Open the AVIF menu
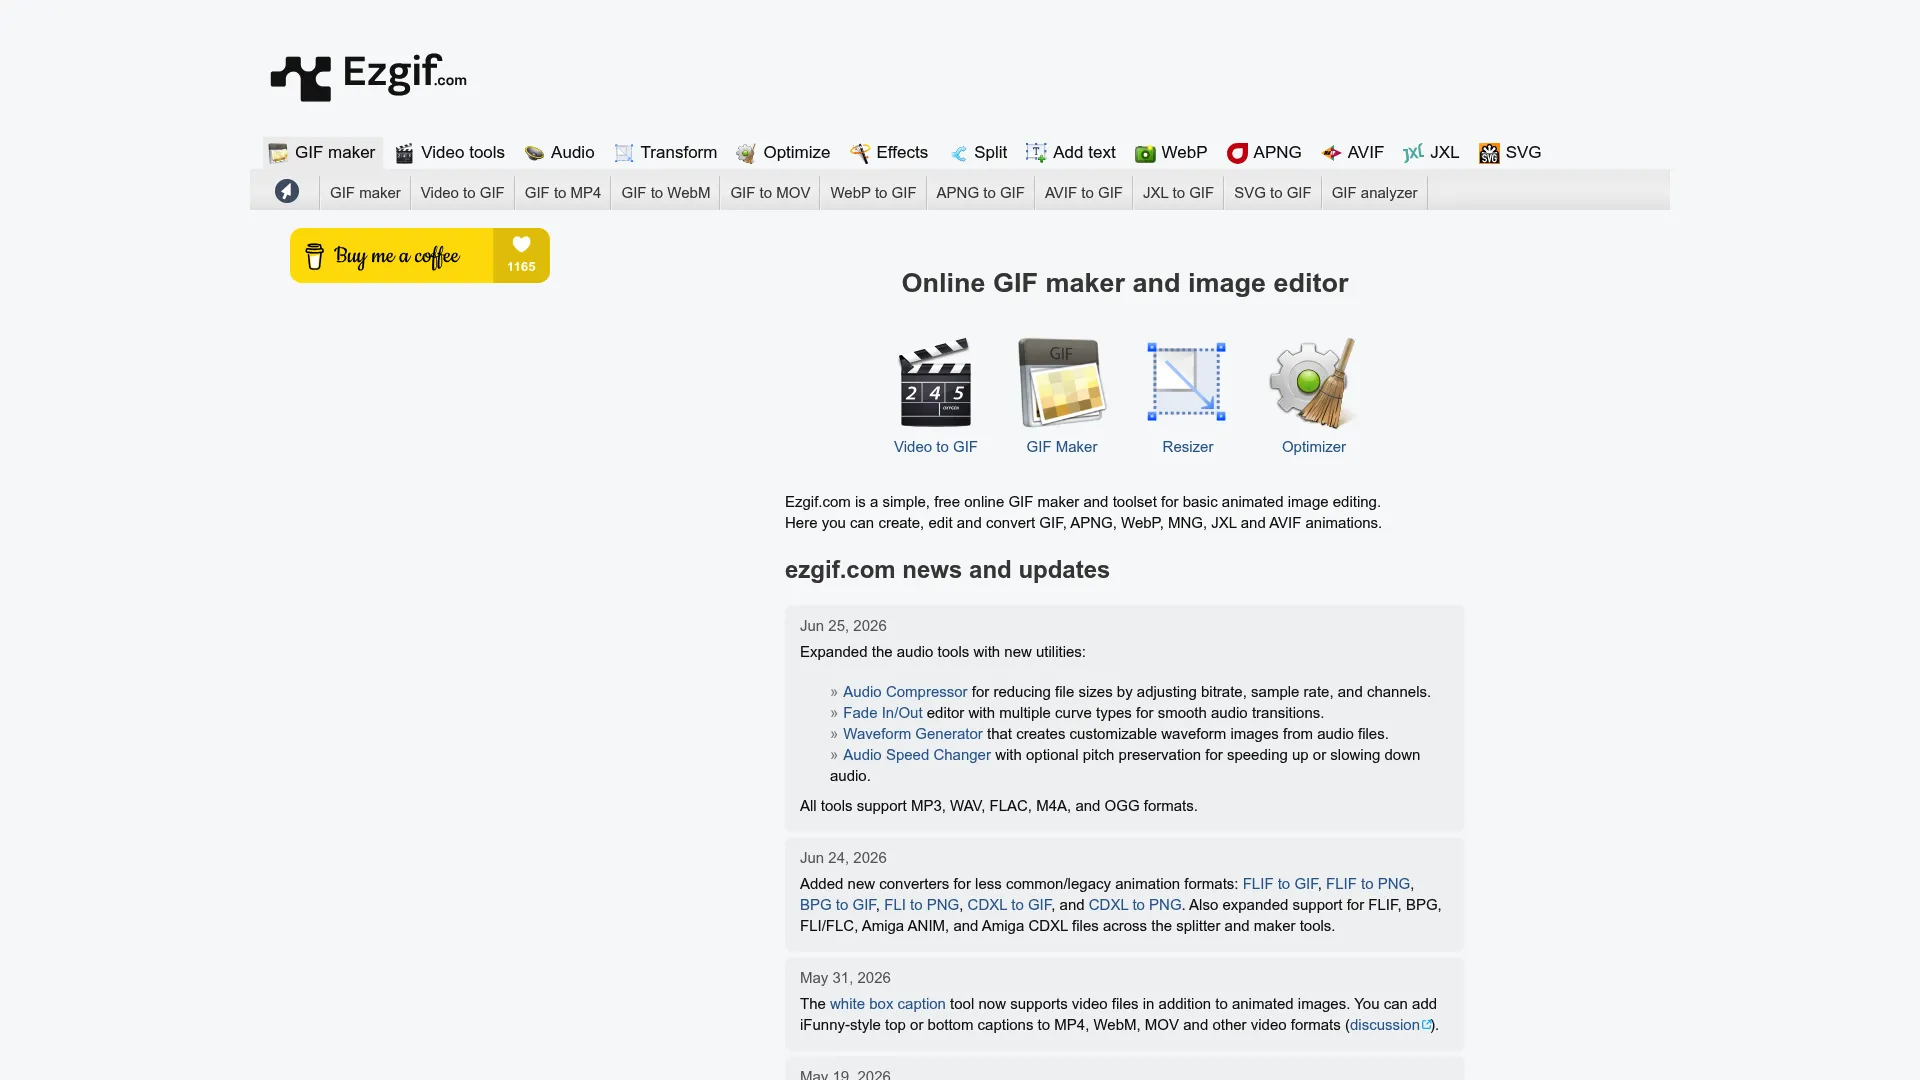This screenshot has width=1920, height=1080. tap(1353, 152)
